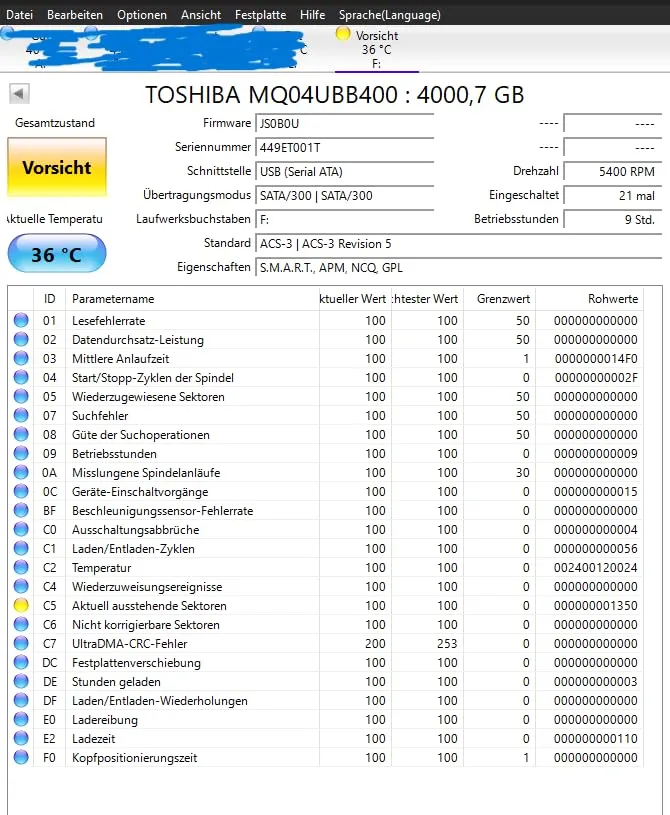
Task: Click the status icon for Güte der Suchoperationen
Action: pos(21,435)
